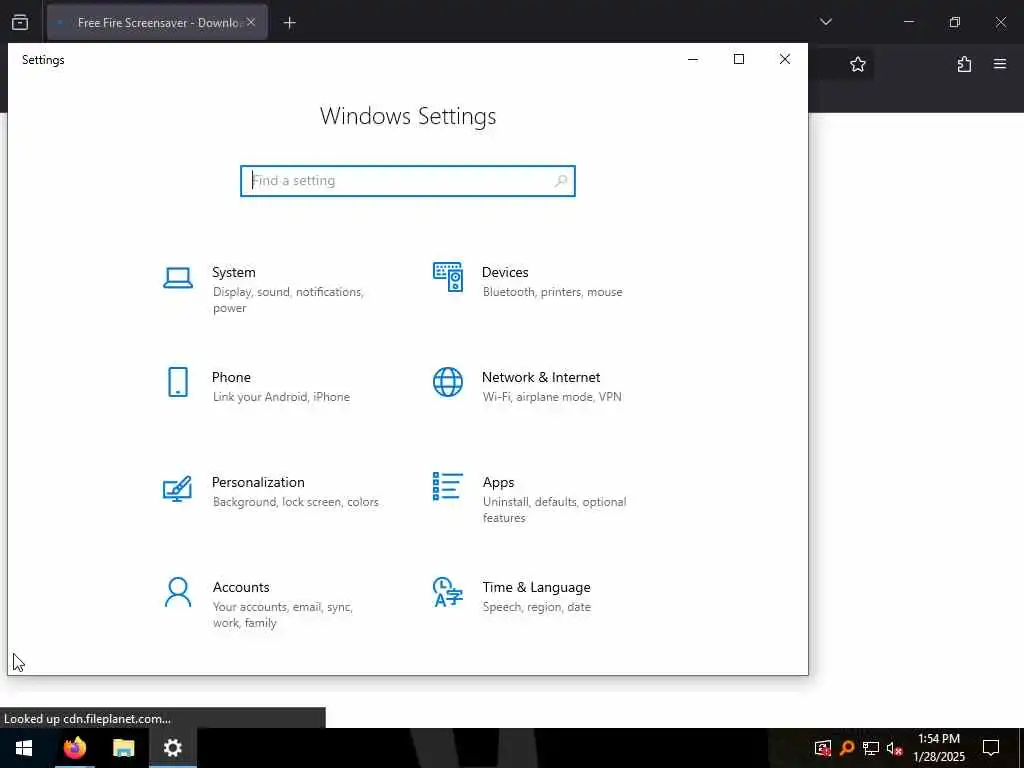Click 'Background, lock screen, colors' description
This screenshot has width=1024, height=768.
[x=296, y=502]
